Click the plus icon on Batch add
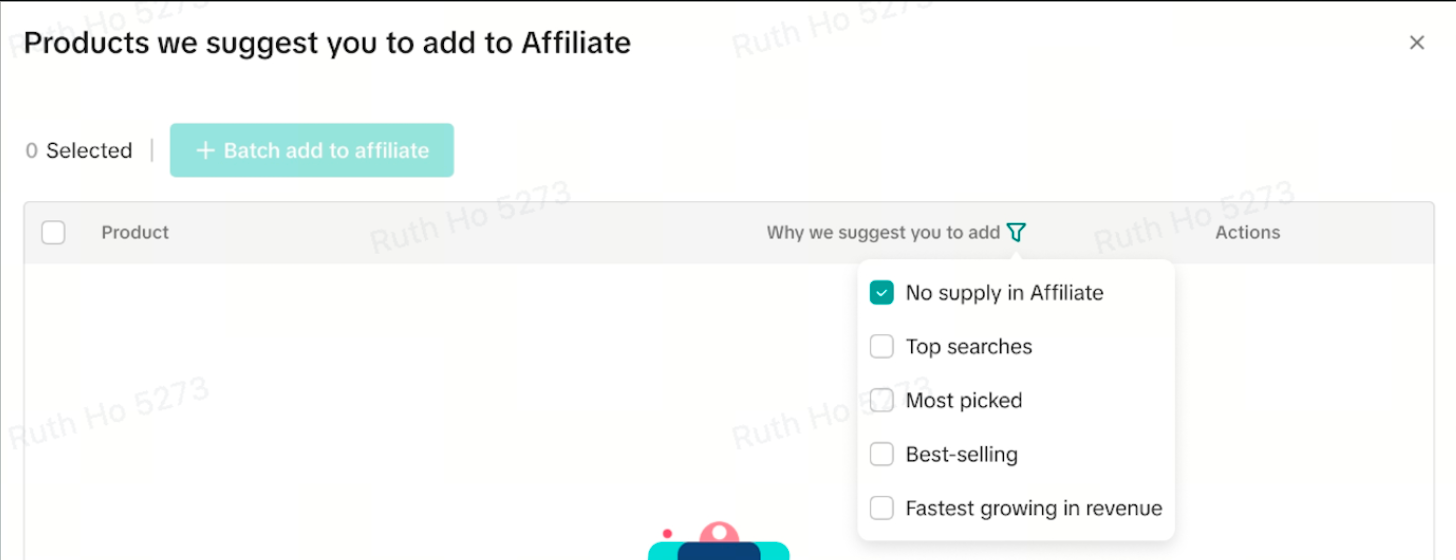 pyautogui.click(x=205, y=151)
